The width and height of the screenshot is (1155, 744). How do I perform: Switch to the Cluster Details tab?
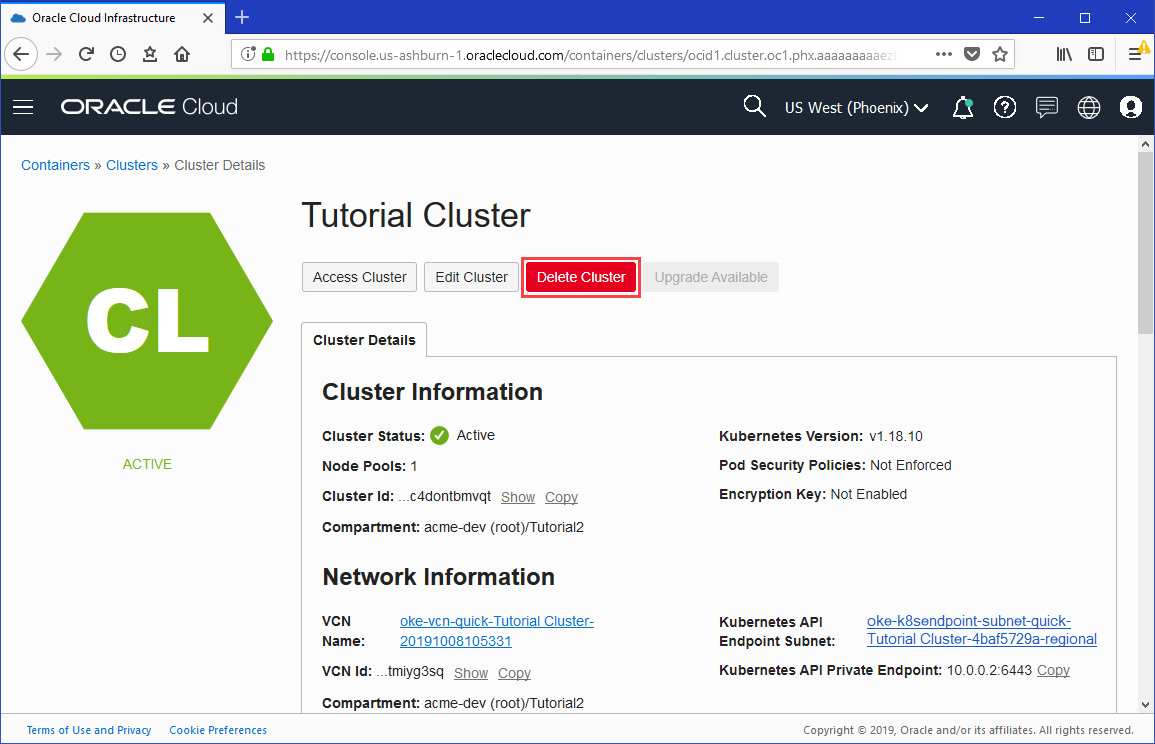click(x=364, y=340)
